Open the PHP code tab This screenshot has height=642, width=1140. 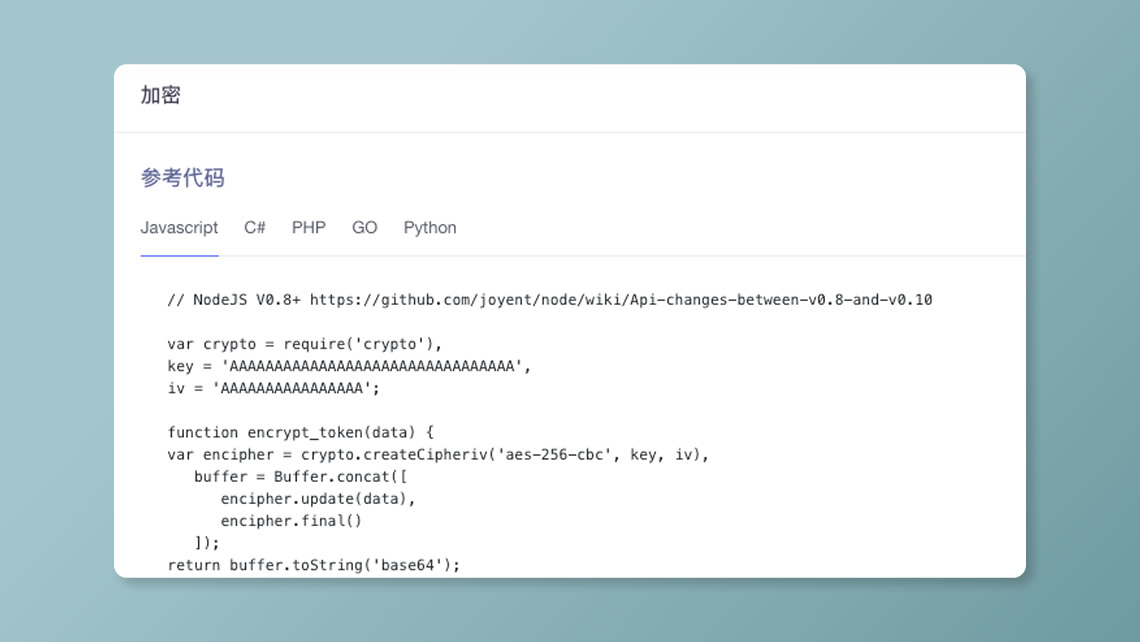coord(308,228)
